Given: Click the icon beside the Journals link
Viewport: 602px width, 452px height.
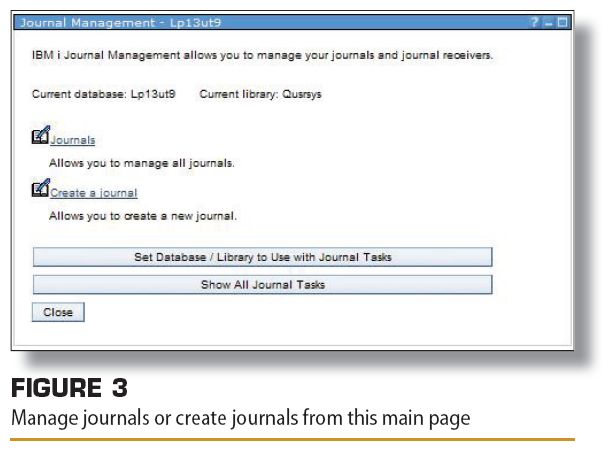Looking at the screenshot, I should [x=41, y=135].
